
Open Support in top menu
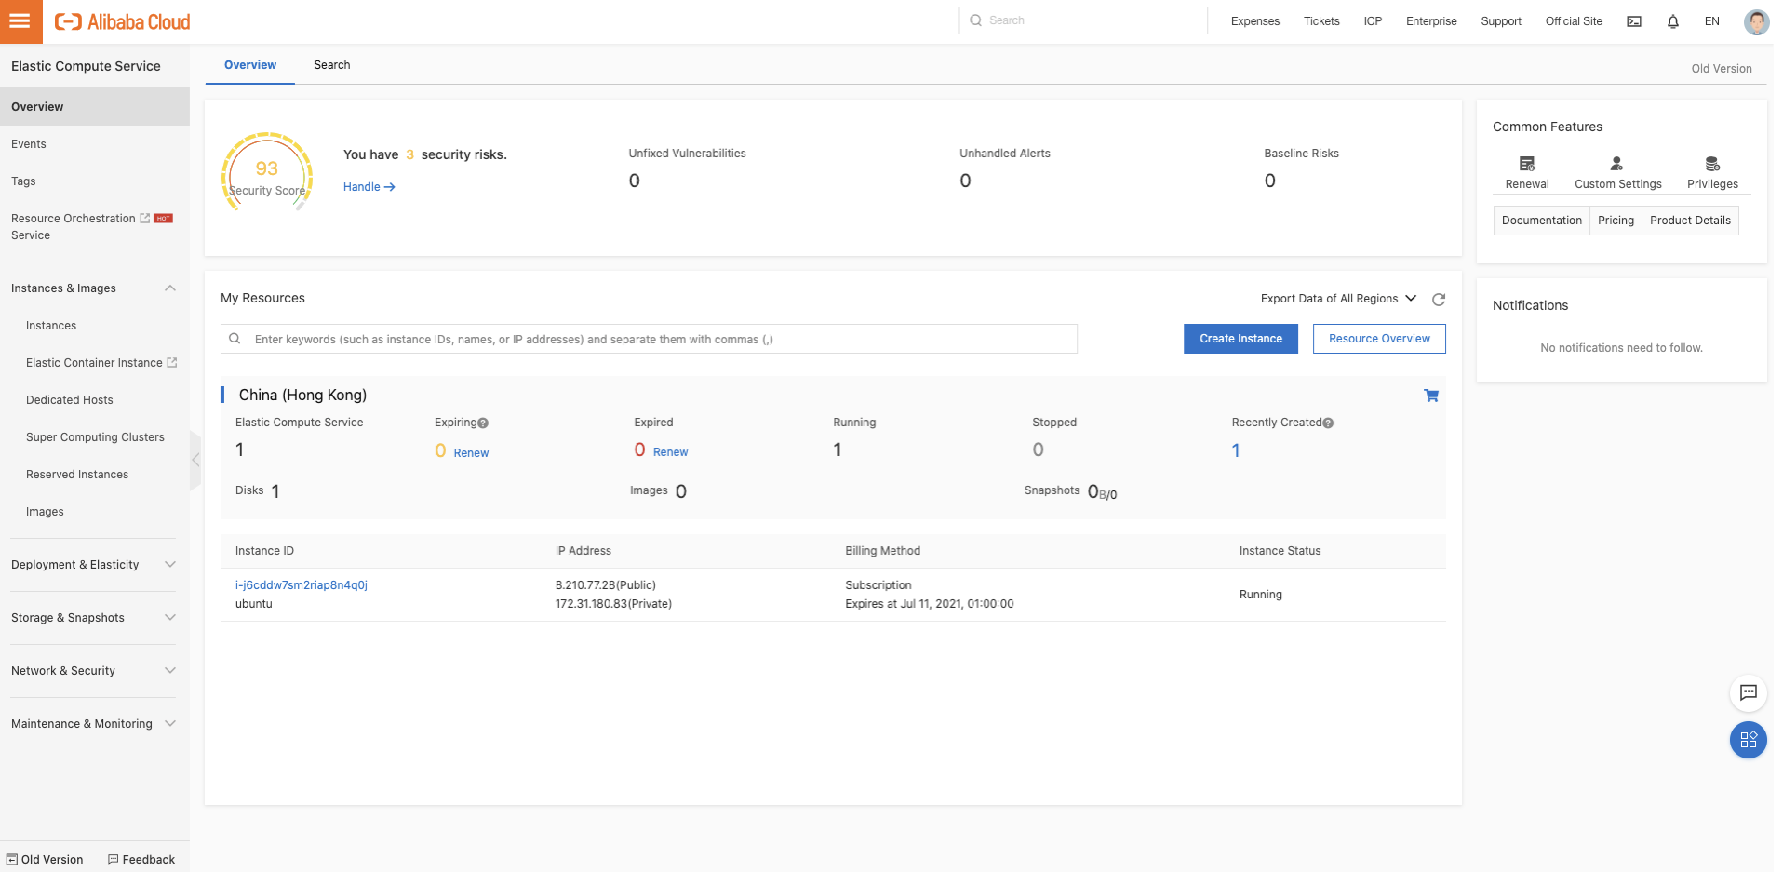pos(1501,21)
